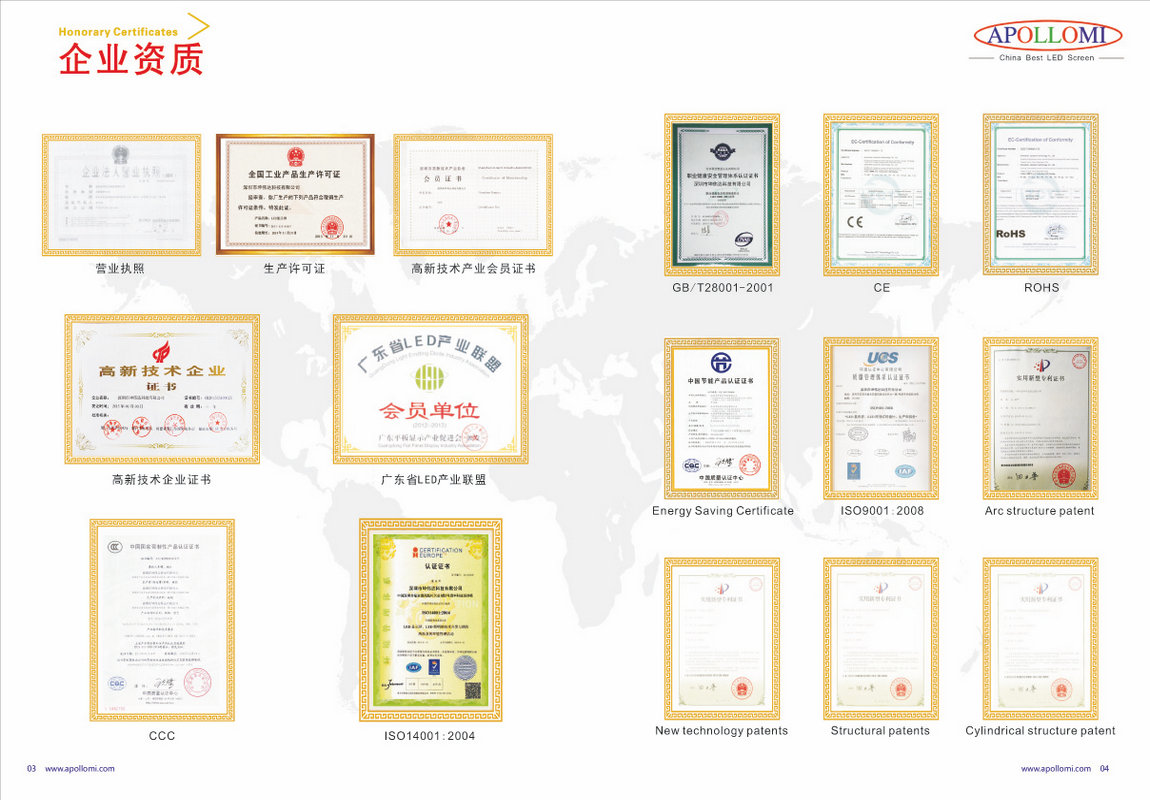Open the 营业执照 business license certificate image
The height and width of the screenshot is (800, 1150).
pos(122,195)
